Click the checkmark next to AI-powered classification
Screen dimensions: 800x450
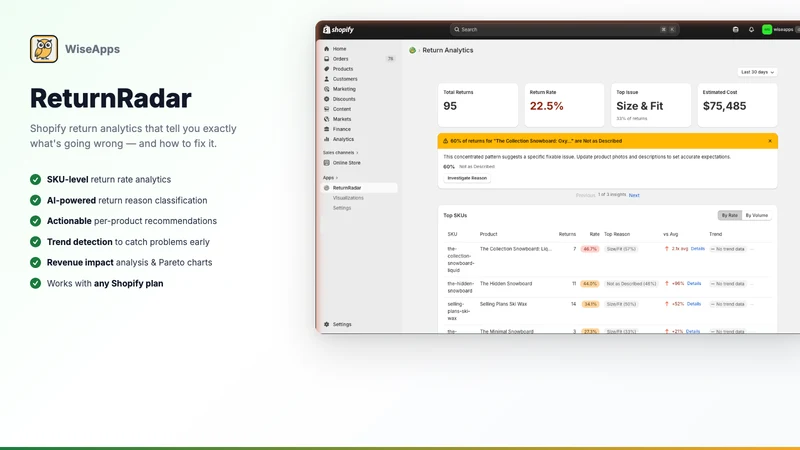[35, 201]
